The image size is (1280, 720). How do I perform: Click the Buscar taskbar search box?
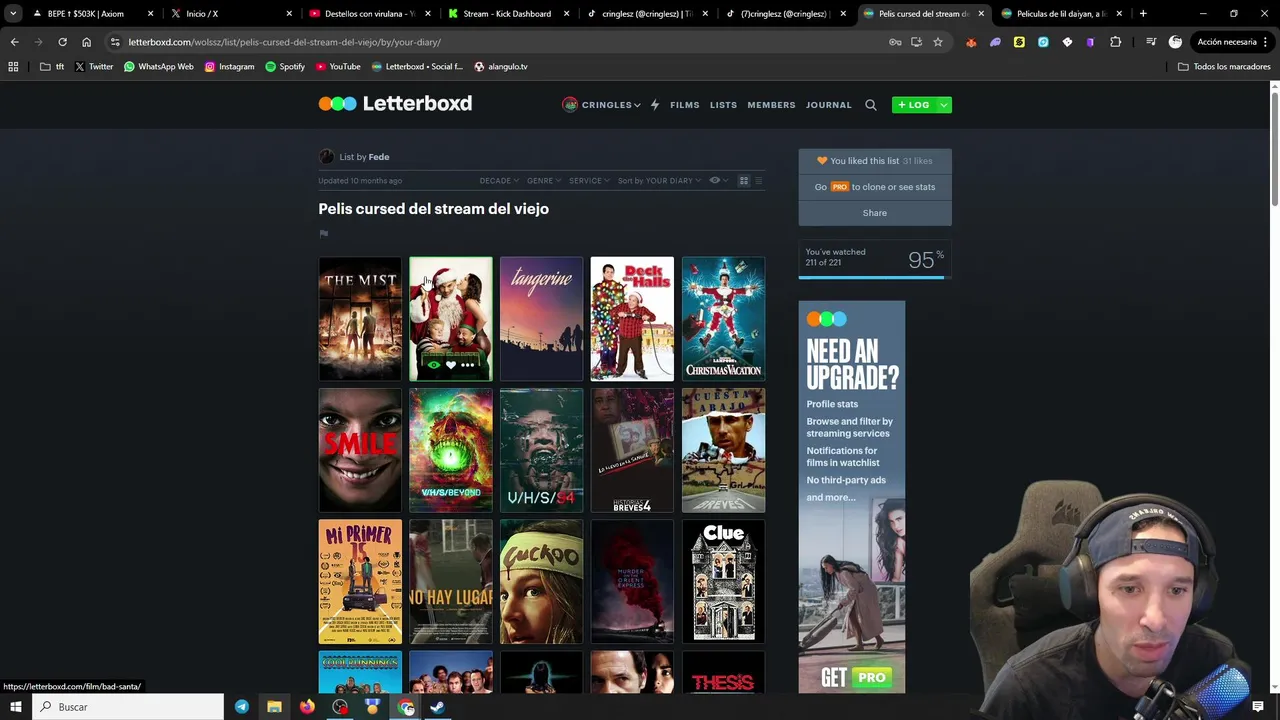tap(128, 707)
